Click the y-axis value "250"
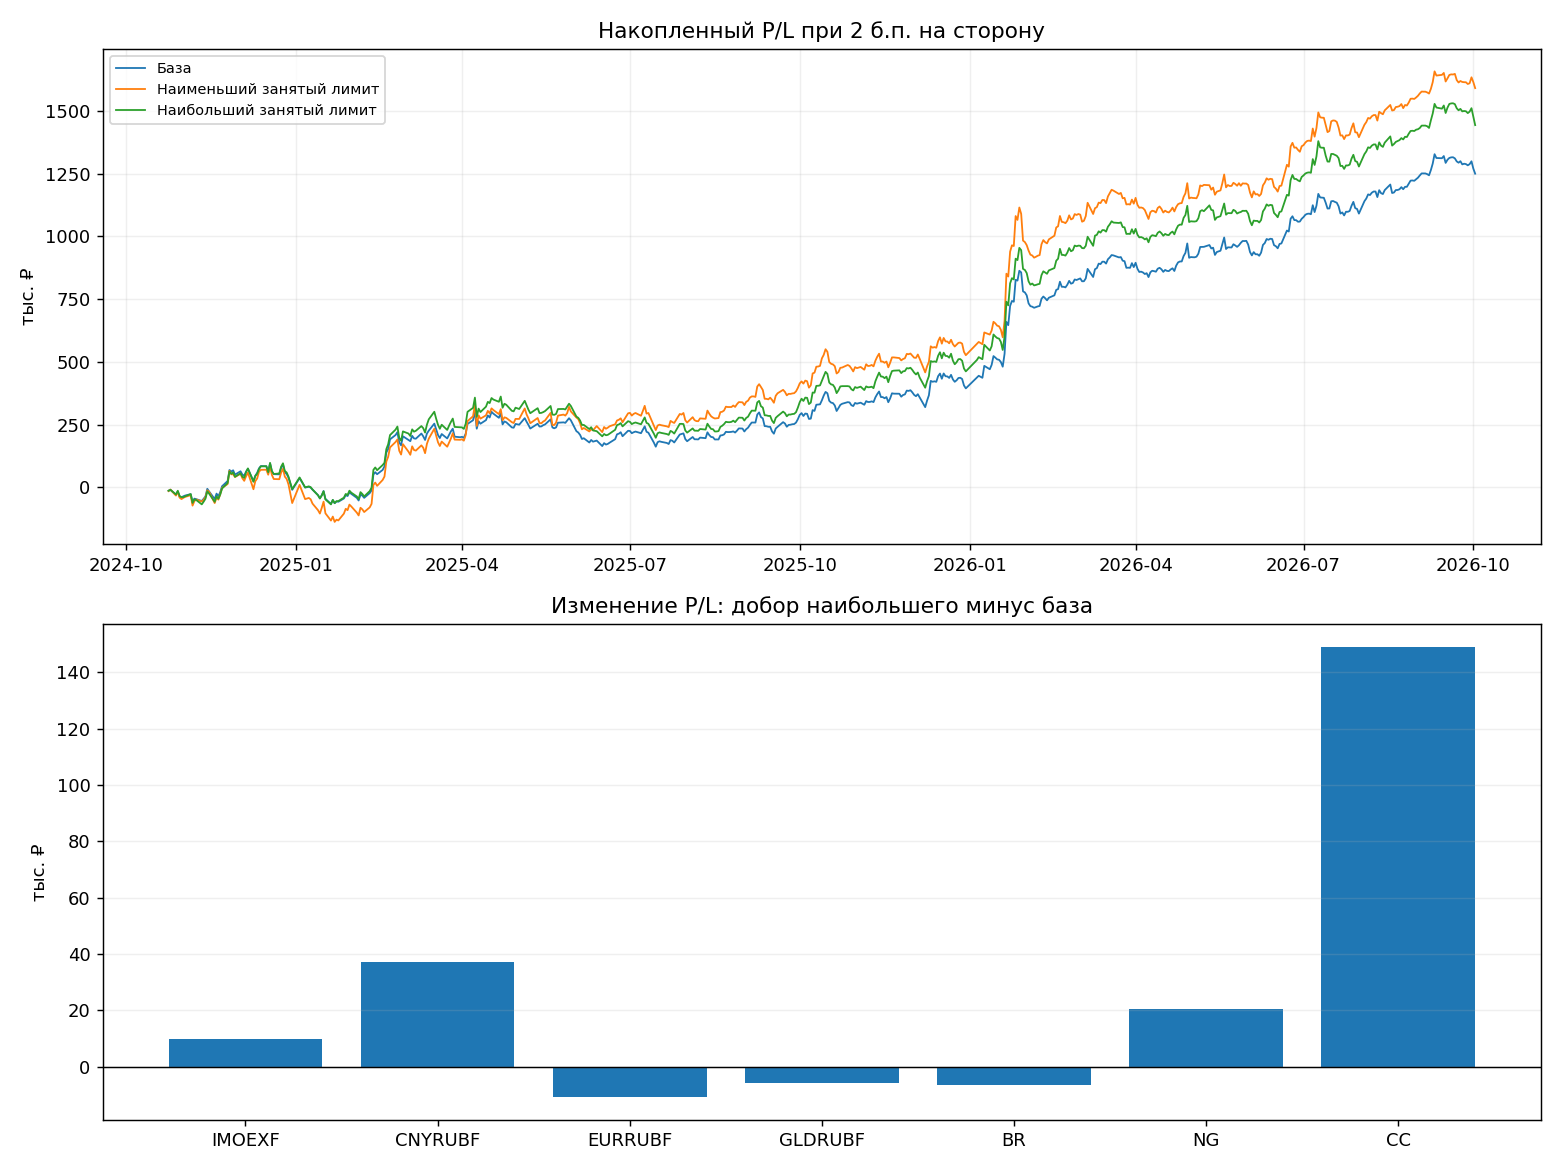This screenshot has height=1170, width=1560. [74, 425]
